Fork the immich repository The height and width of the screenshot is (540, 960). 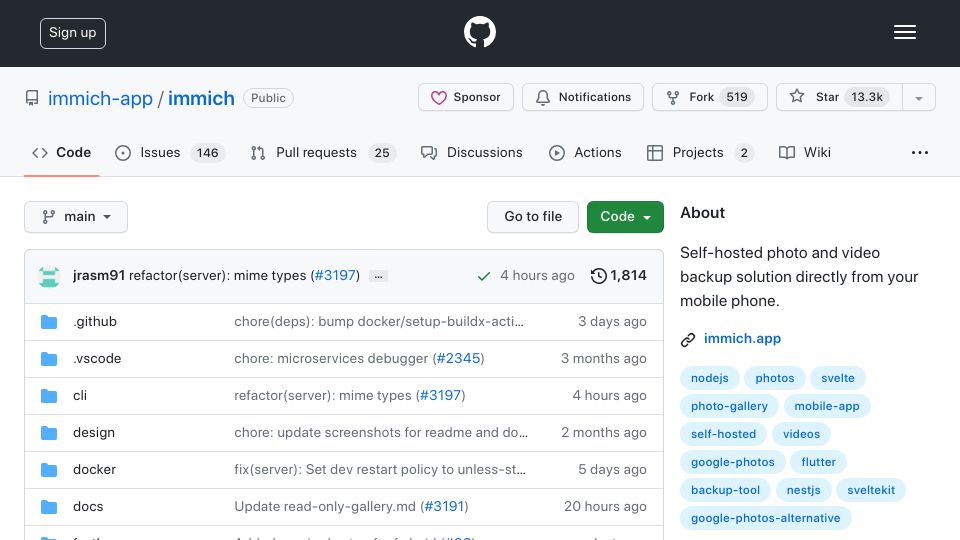point(710,97)
